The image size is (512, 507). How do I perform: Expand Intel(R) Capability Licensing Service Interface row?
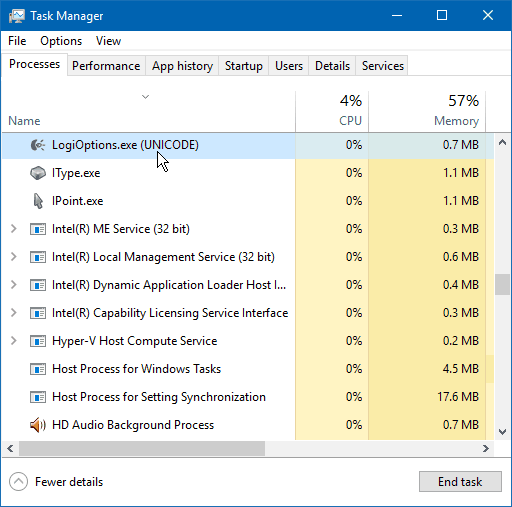[x=13, y=313]
